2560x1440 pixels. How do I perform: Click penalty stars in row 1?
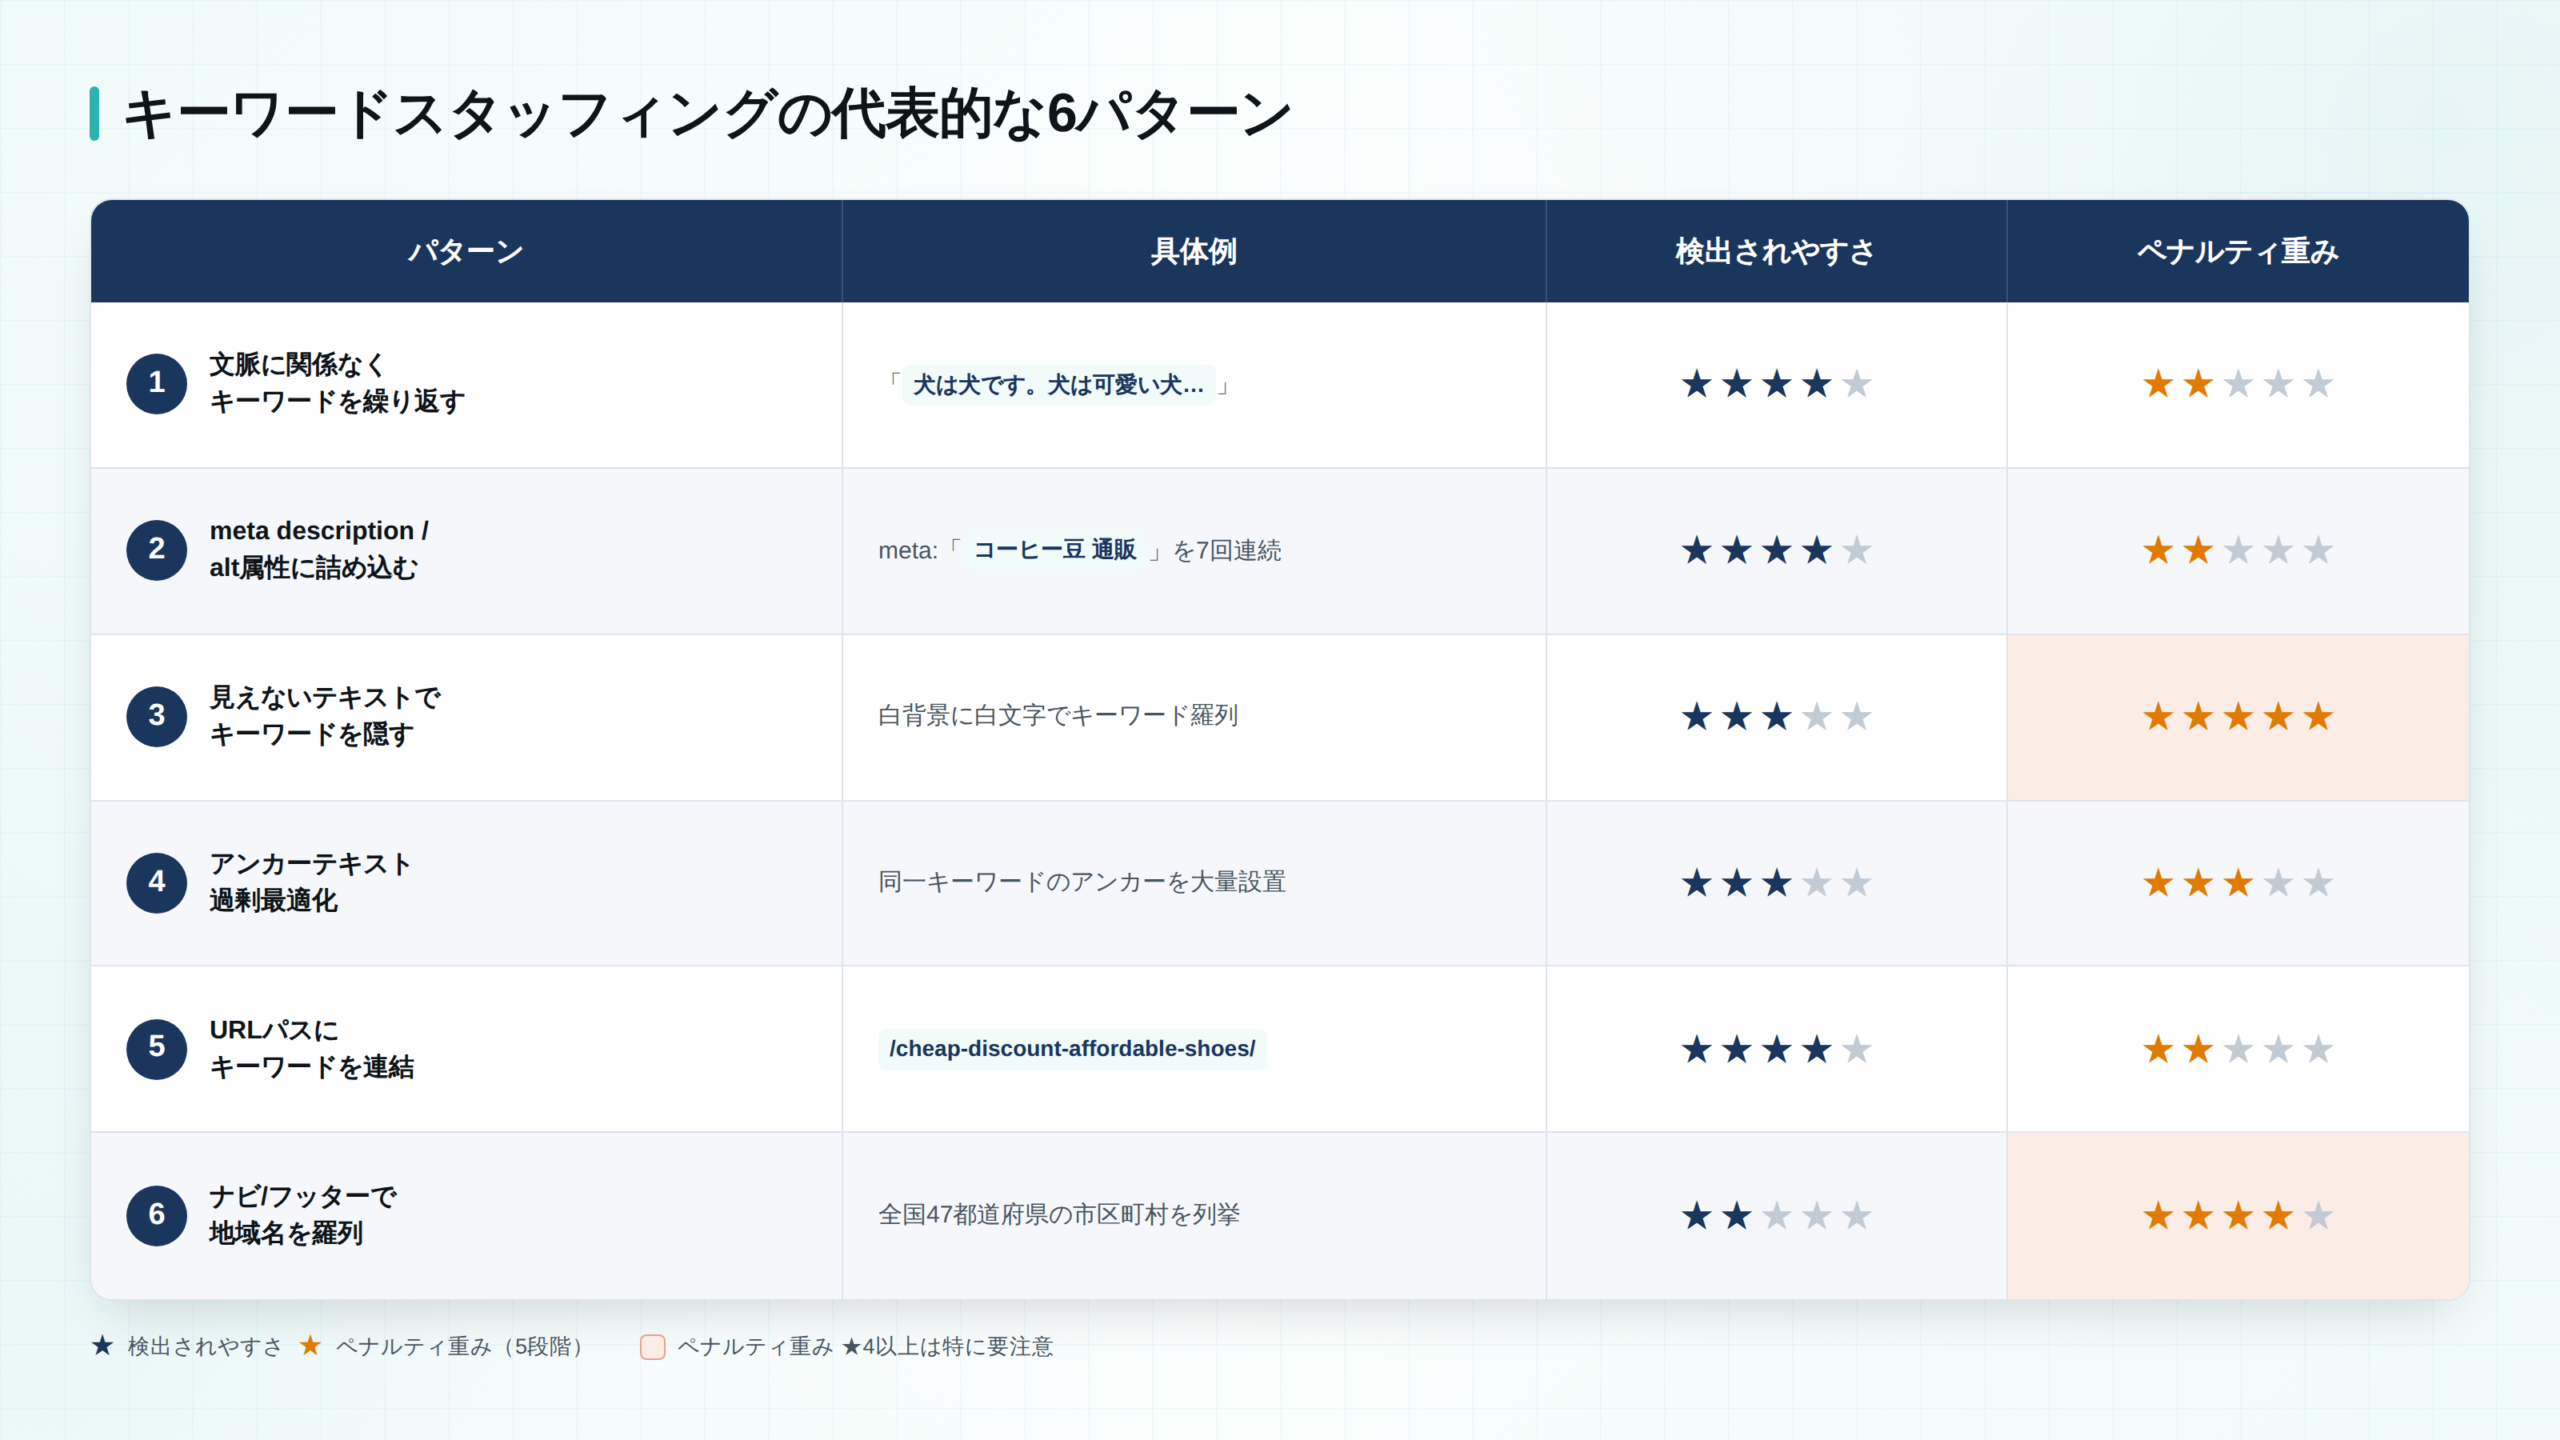point(2237,384)
